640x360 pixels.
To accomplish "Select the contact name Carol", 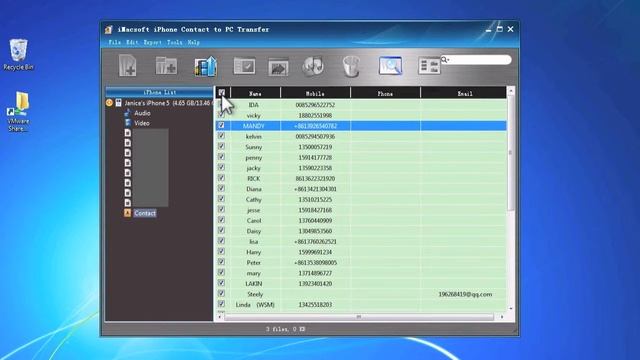I will pos(254,220).
